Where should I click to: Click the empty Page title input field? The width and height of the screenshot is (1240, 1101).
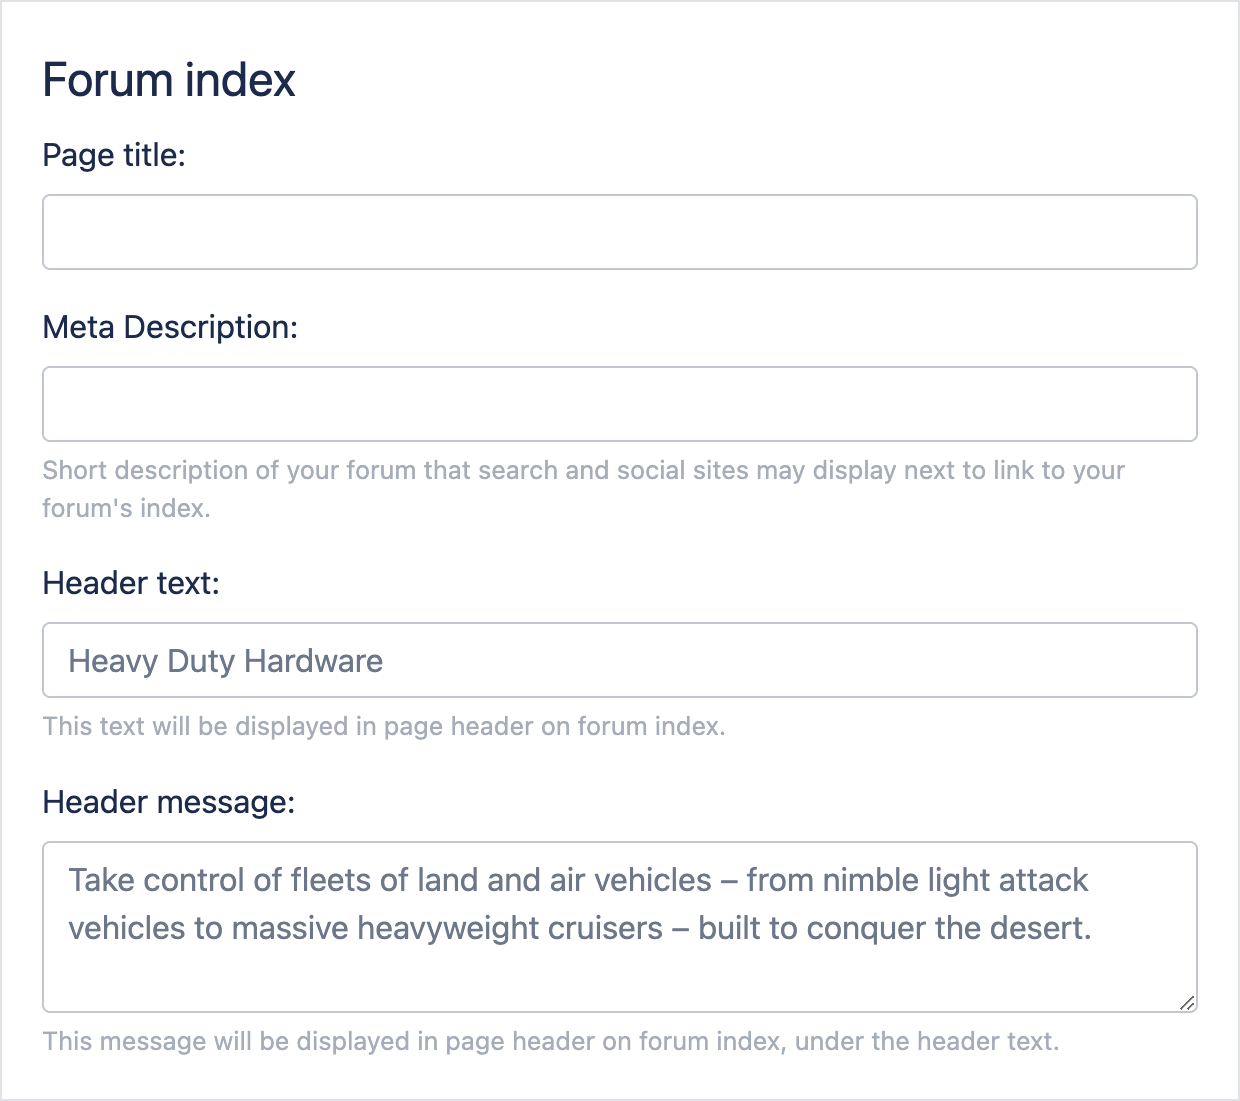[619, 232]
